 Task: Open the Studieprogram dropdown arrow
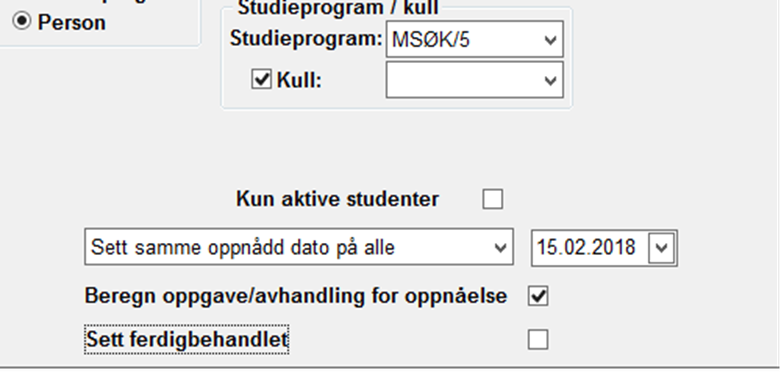tap(550, 39)
